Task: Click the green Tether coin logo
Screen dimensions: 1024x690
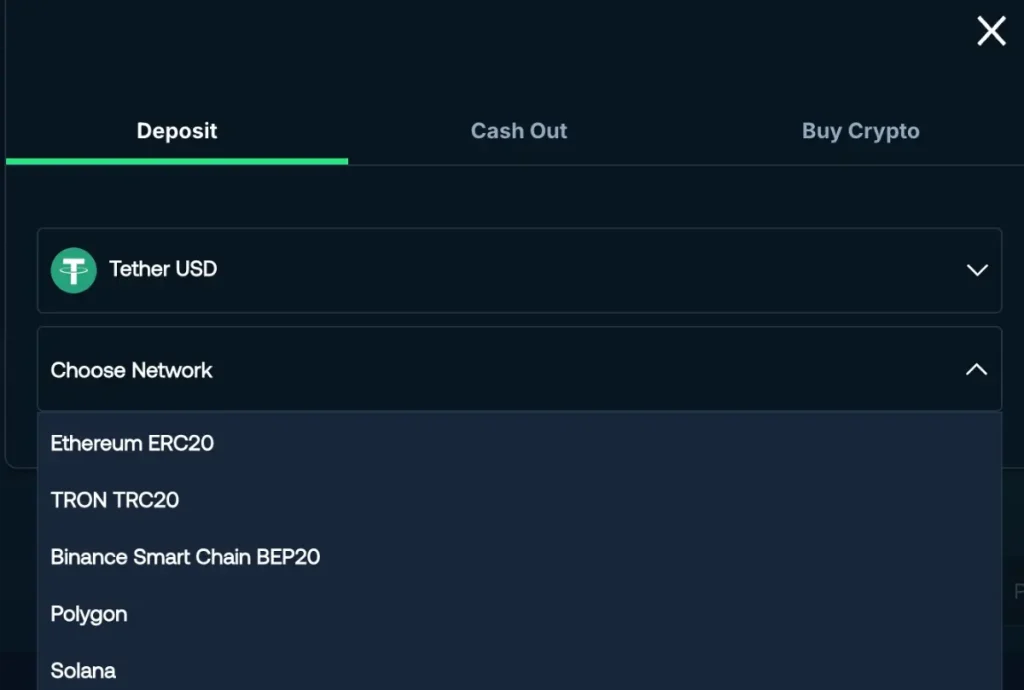Action: 73,270
